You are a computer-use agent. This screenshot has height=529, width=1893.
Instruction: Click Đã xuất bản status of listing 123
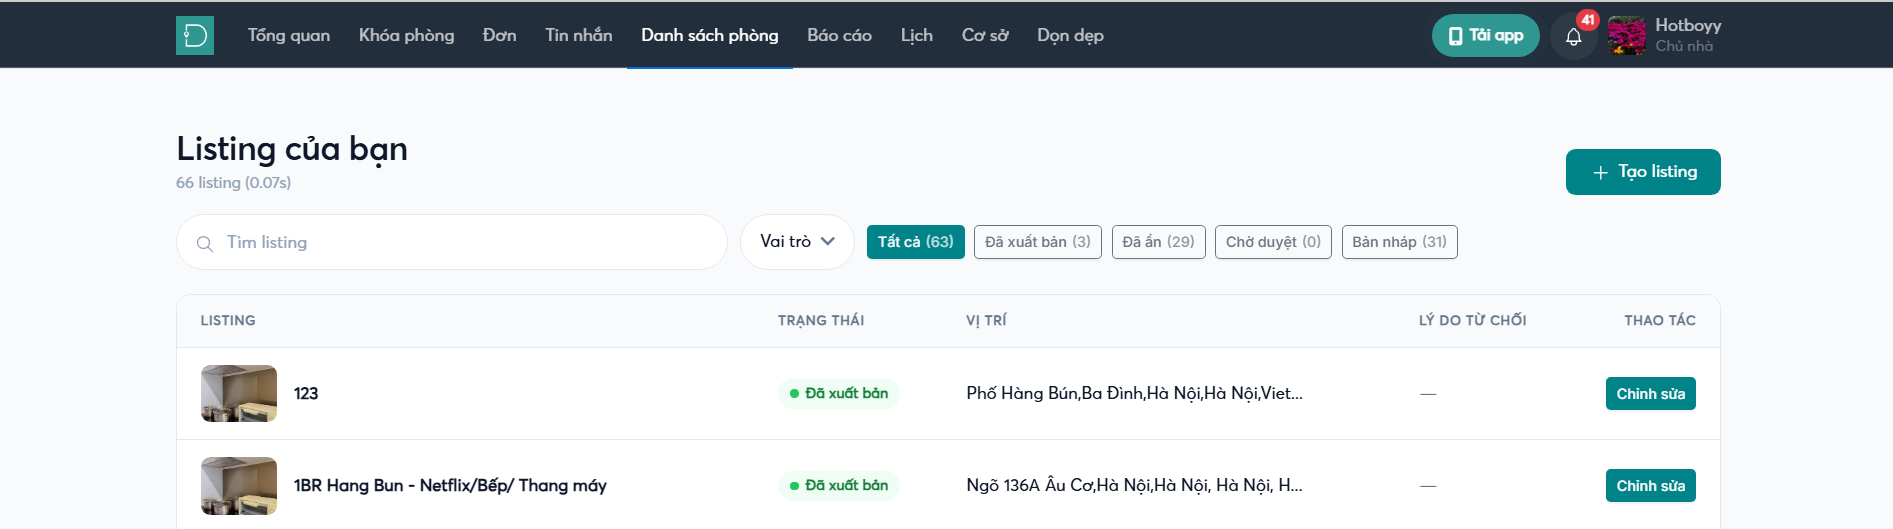(x=839, y=394)
